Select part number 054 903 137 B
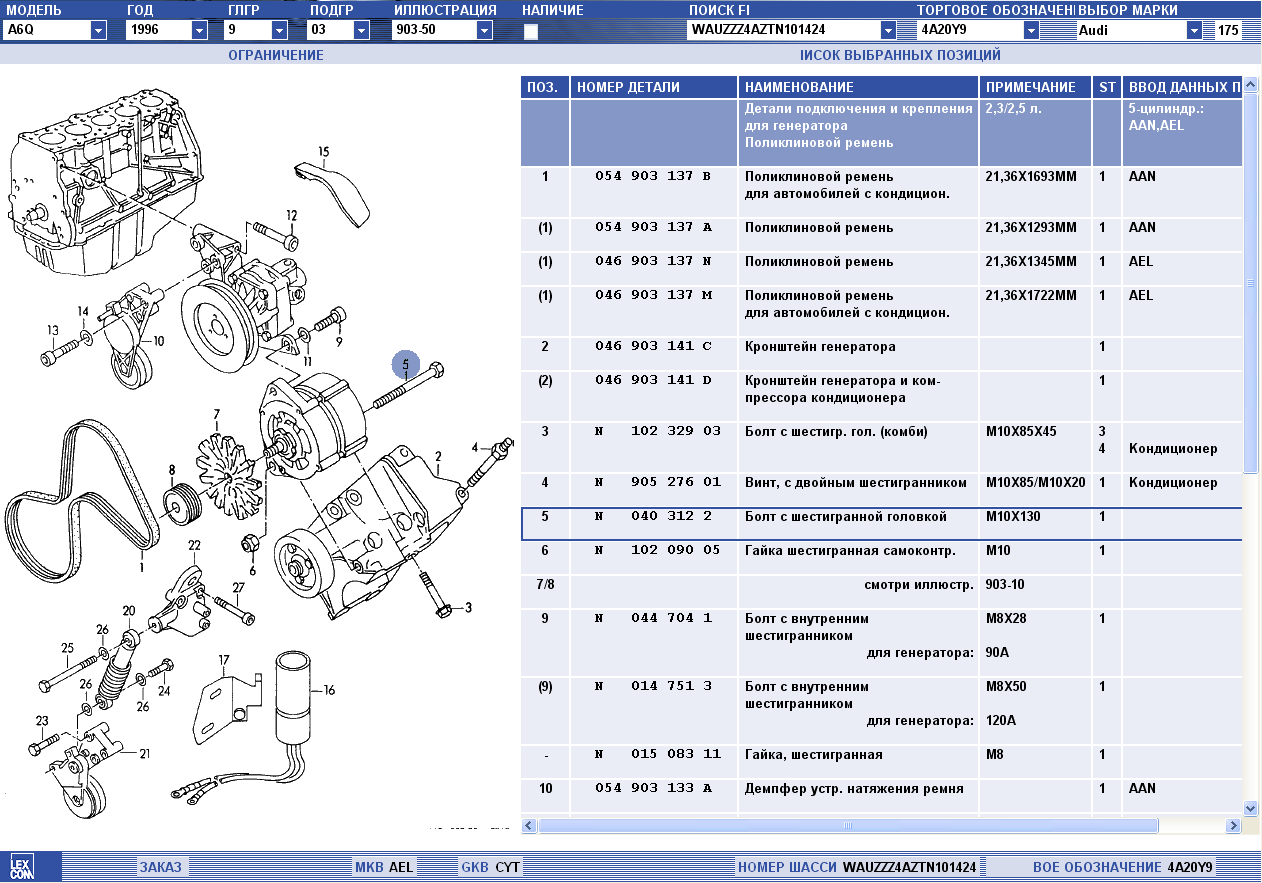This screenshot has width=1262, height=883. pos(653,176)
